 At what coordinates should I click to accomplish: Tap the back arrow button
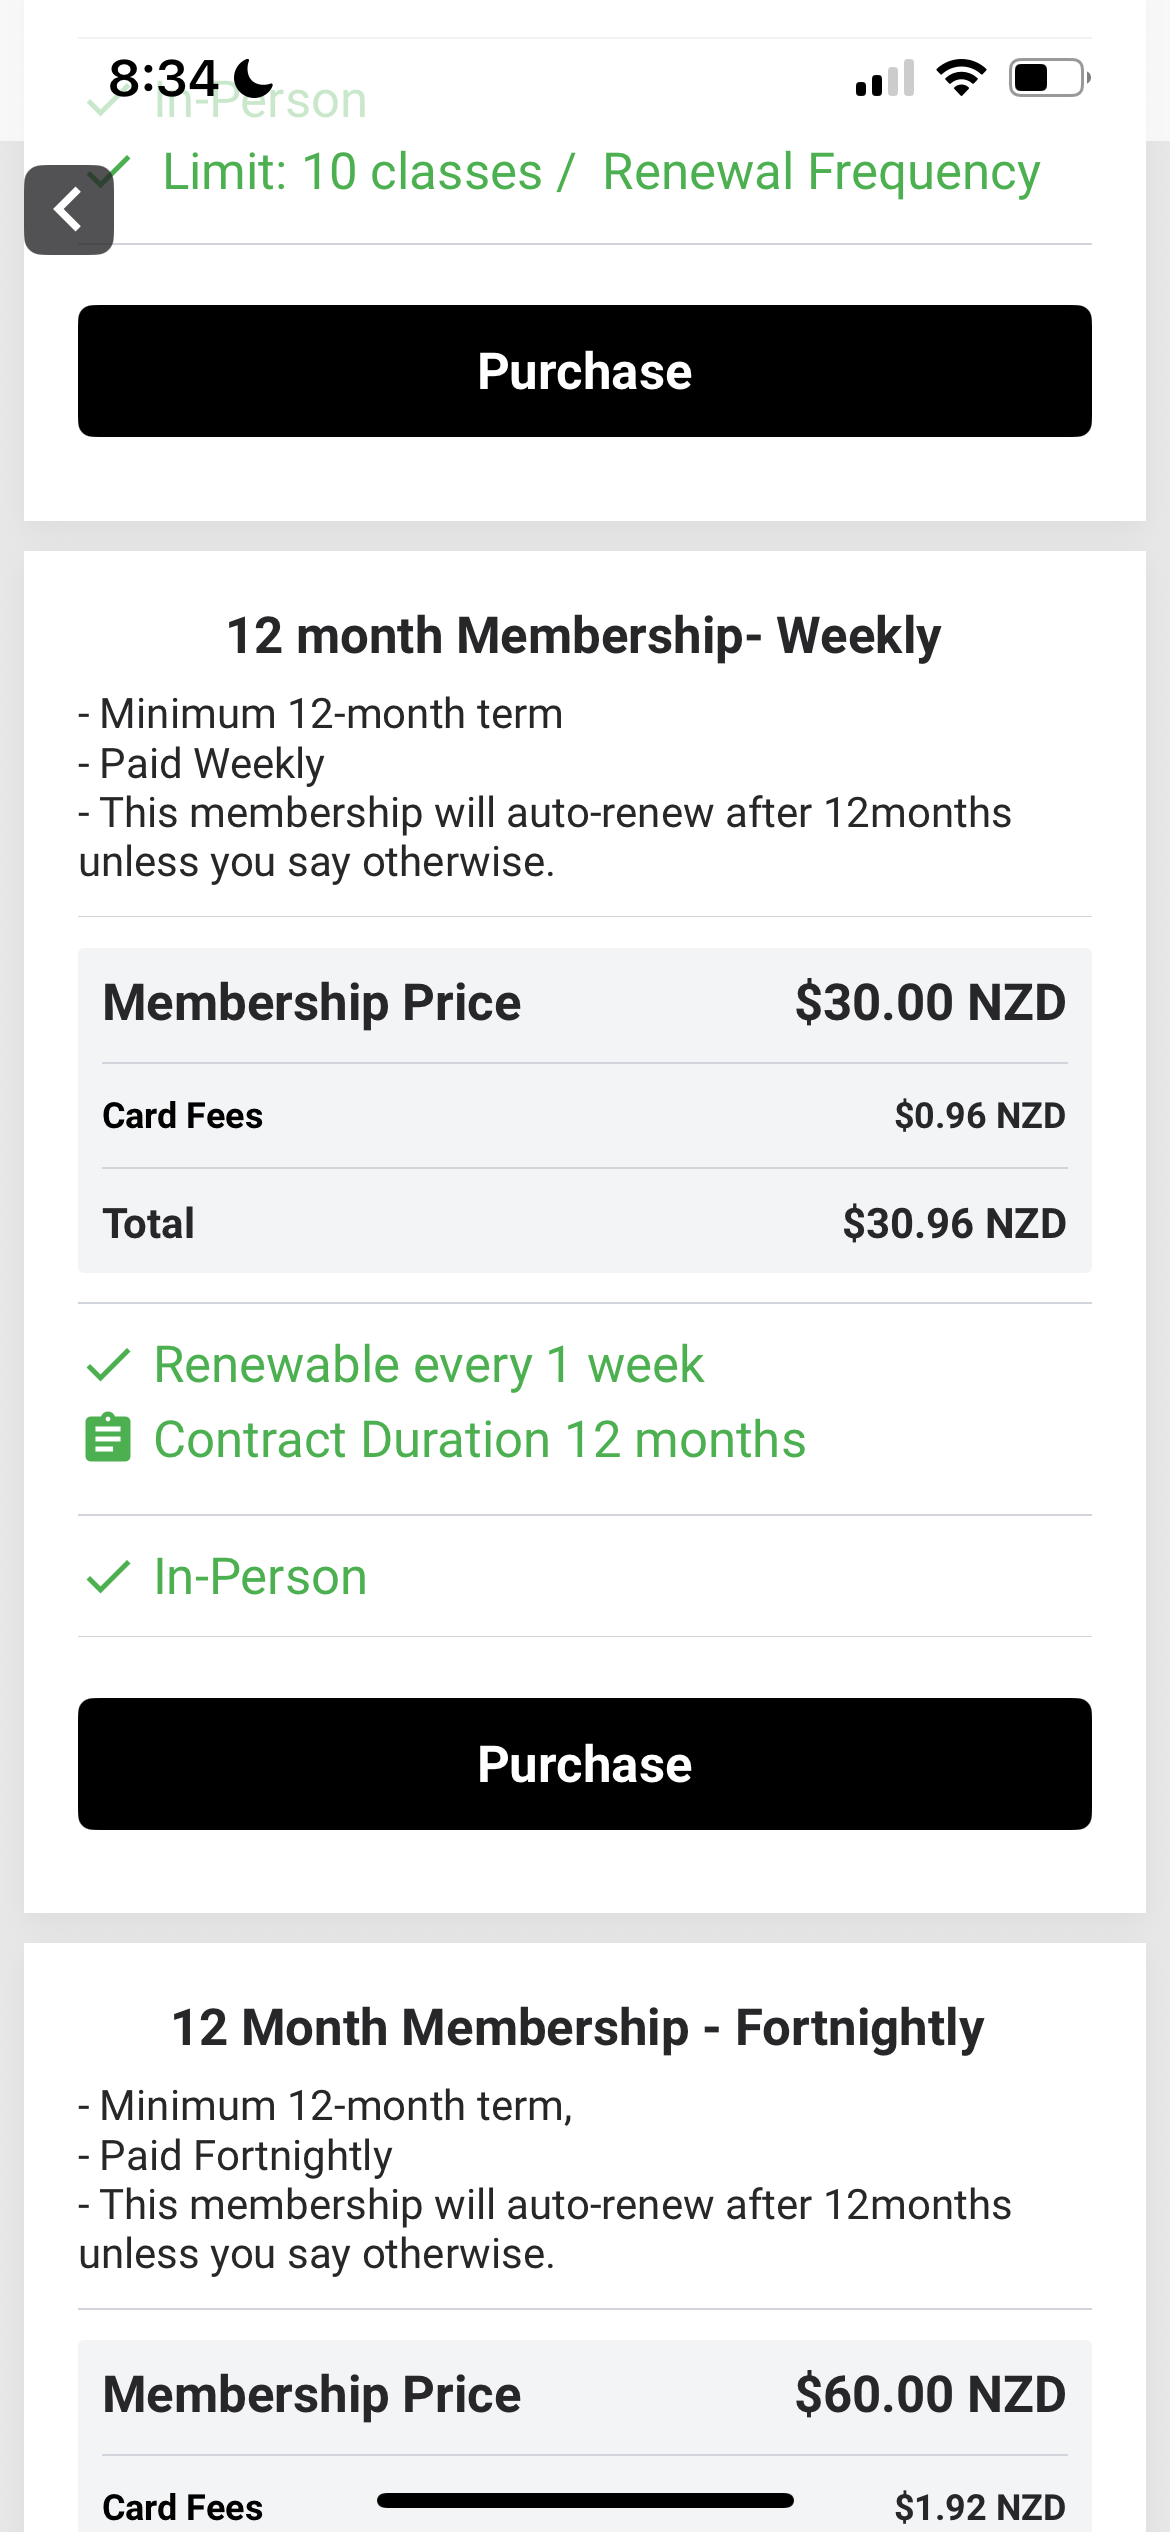pyautogui.click(x=68, y=210)
